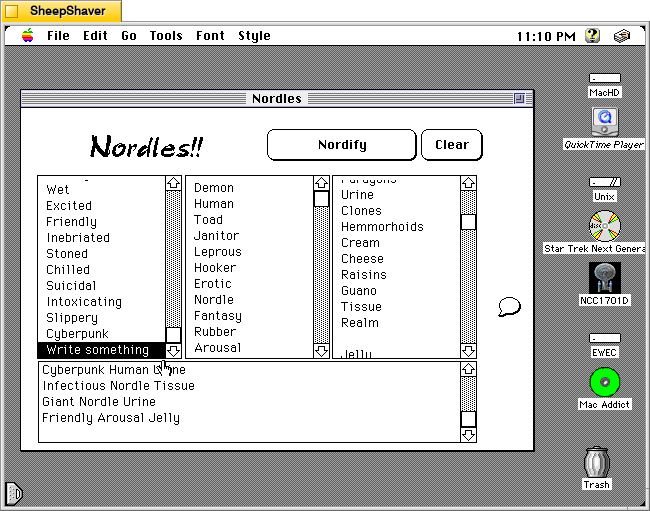Image resolution: width=650 pixels, height=511 pixels.
Task: Open the File menu
Action: (58, 36)
